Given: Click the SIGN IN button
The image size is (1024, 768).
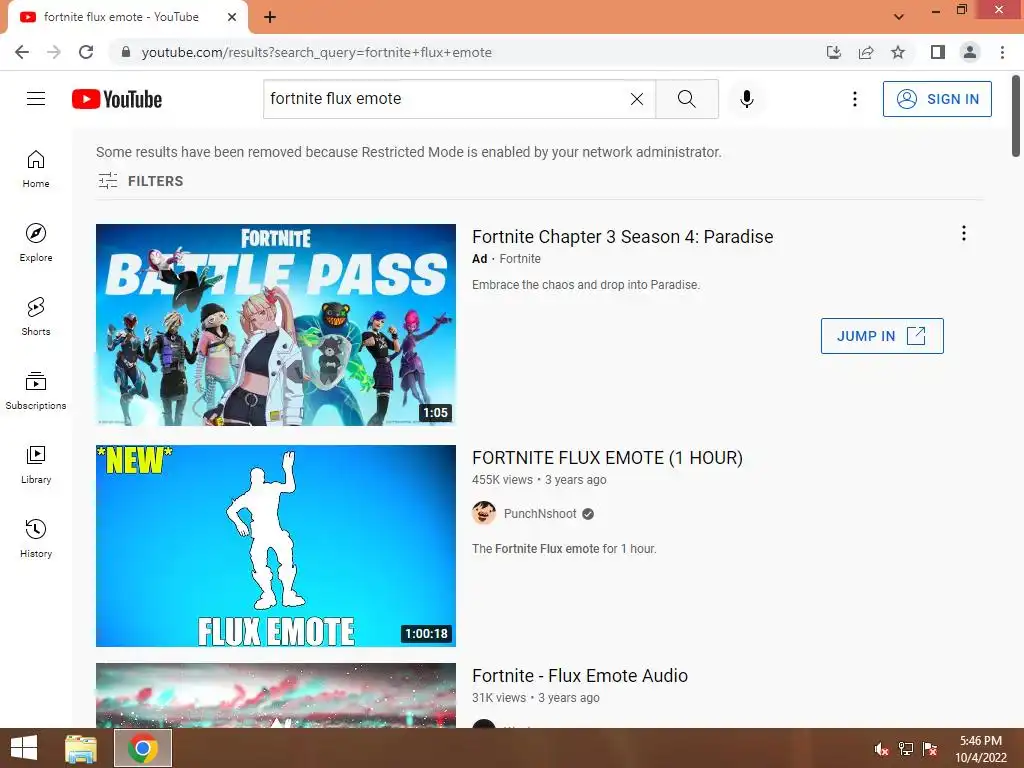Looking at the screenshot, I should point(937,99).
